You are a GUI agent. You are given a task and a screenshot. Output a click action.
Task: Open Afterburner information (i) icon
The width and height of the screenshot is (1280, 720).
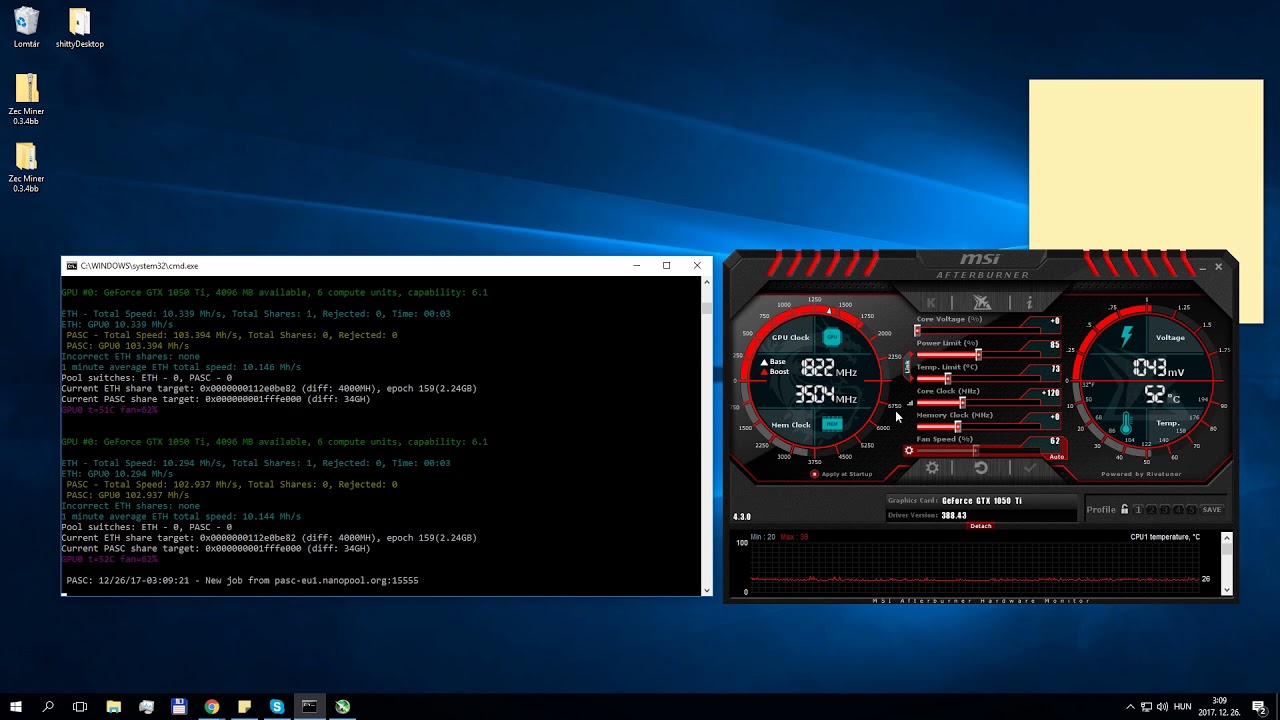pos(1029,302)
